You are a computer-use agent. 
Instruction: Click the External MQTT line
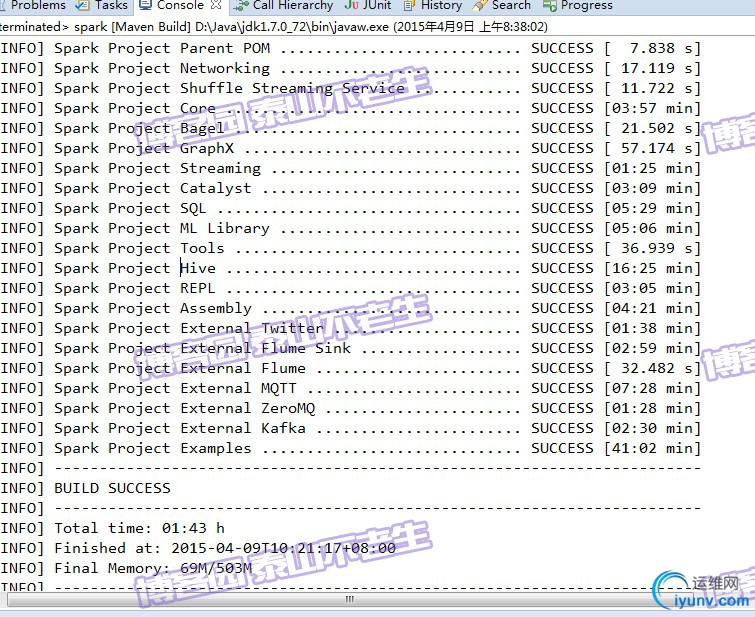350,388
